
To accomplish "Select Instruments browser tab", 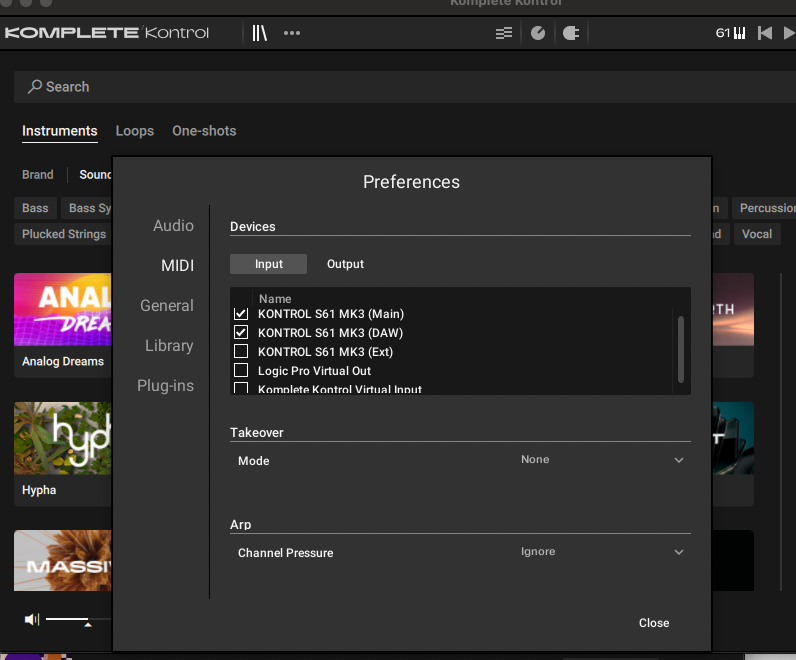I will [x=59, y=131].
